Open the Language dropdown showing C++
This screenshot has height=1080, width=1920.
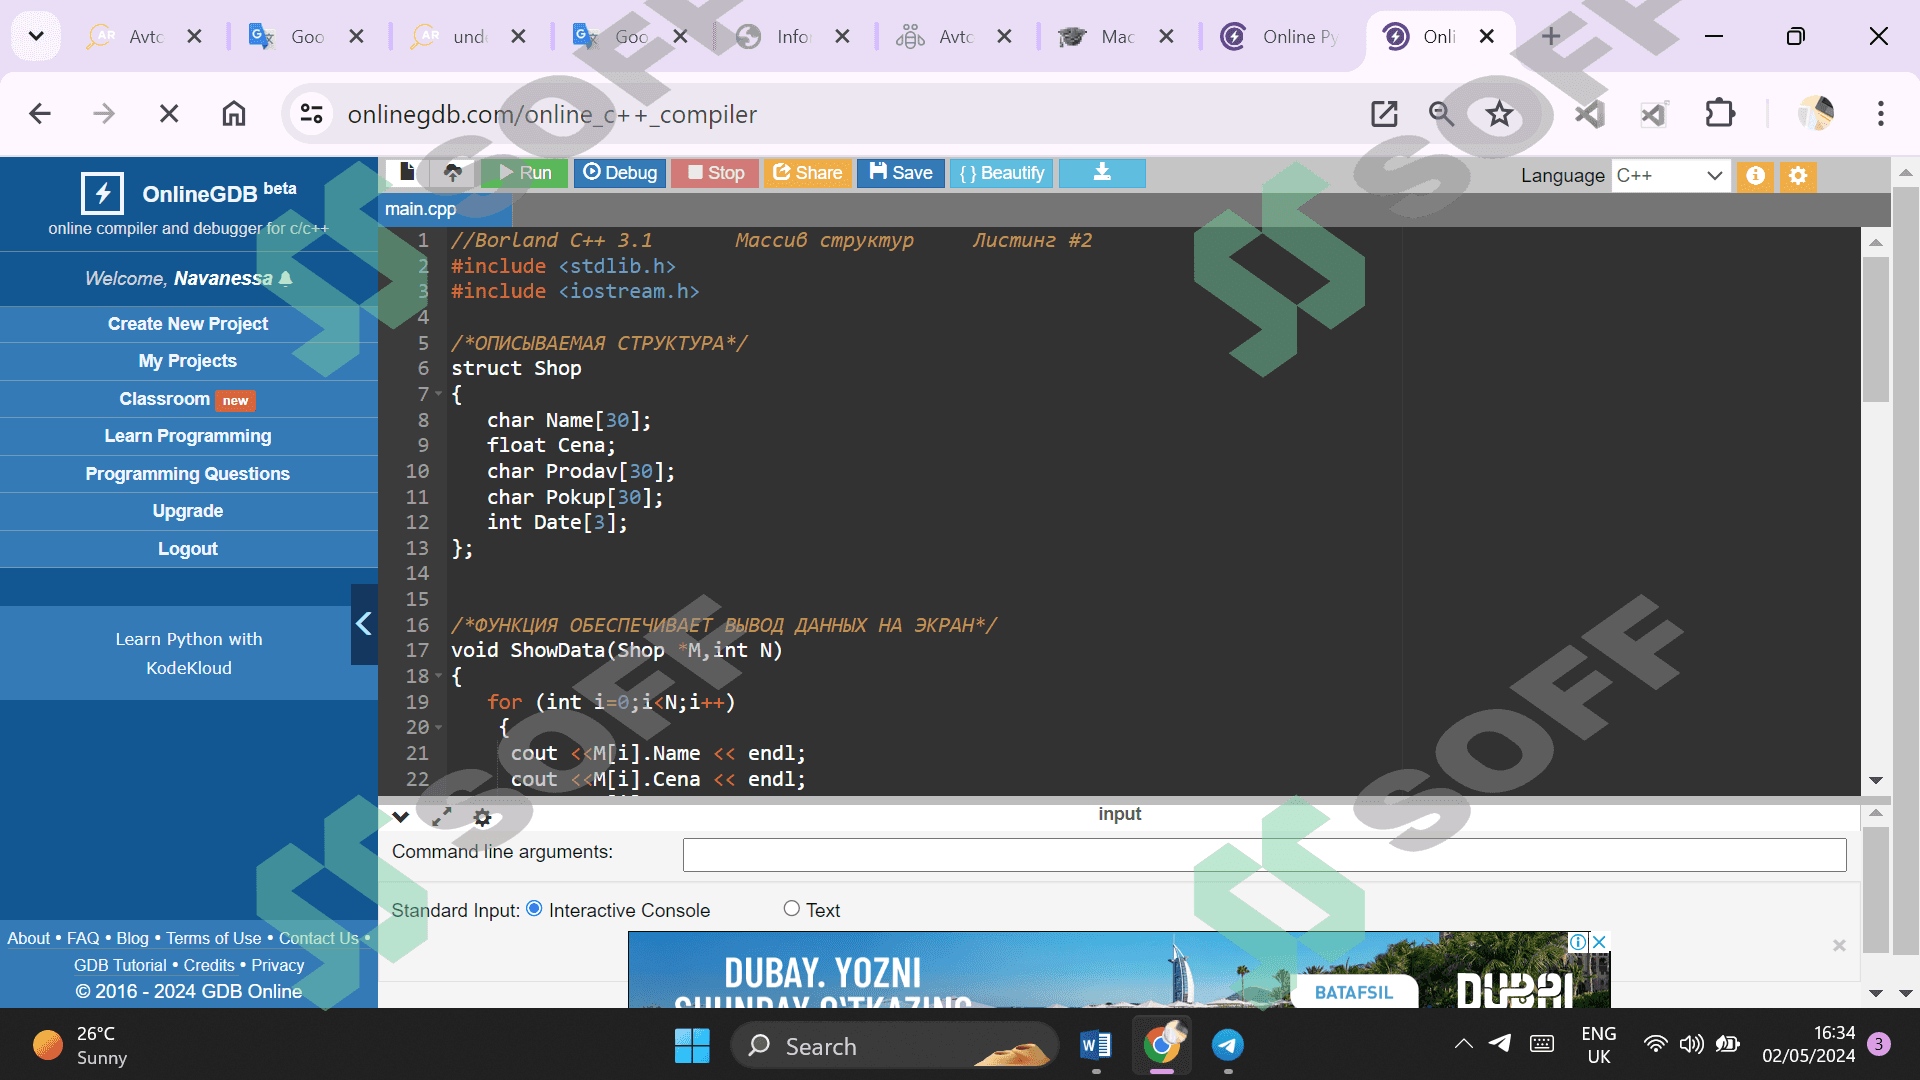click(x=1670, y=176)
